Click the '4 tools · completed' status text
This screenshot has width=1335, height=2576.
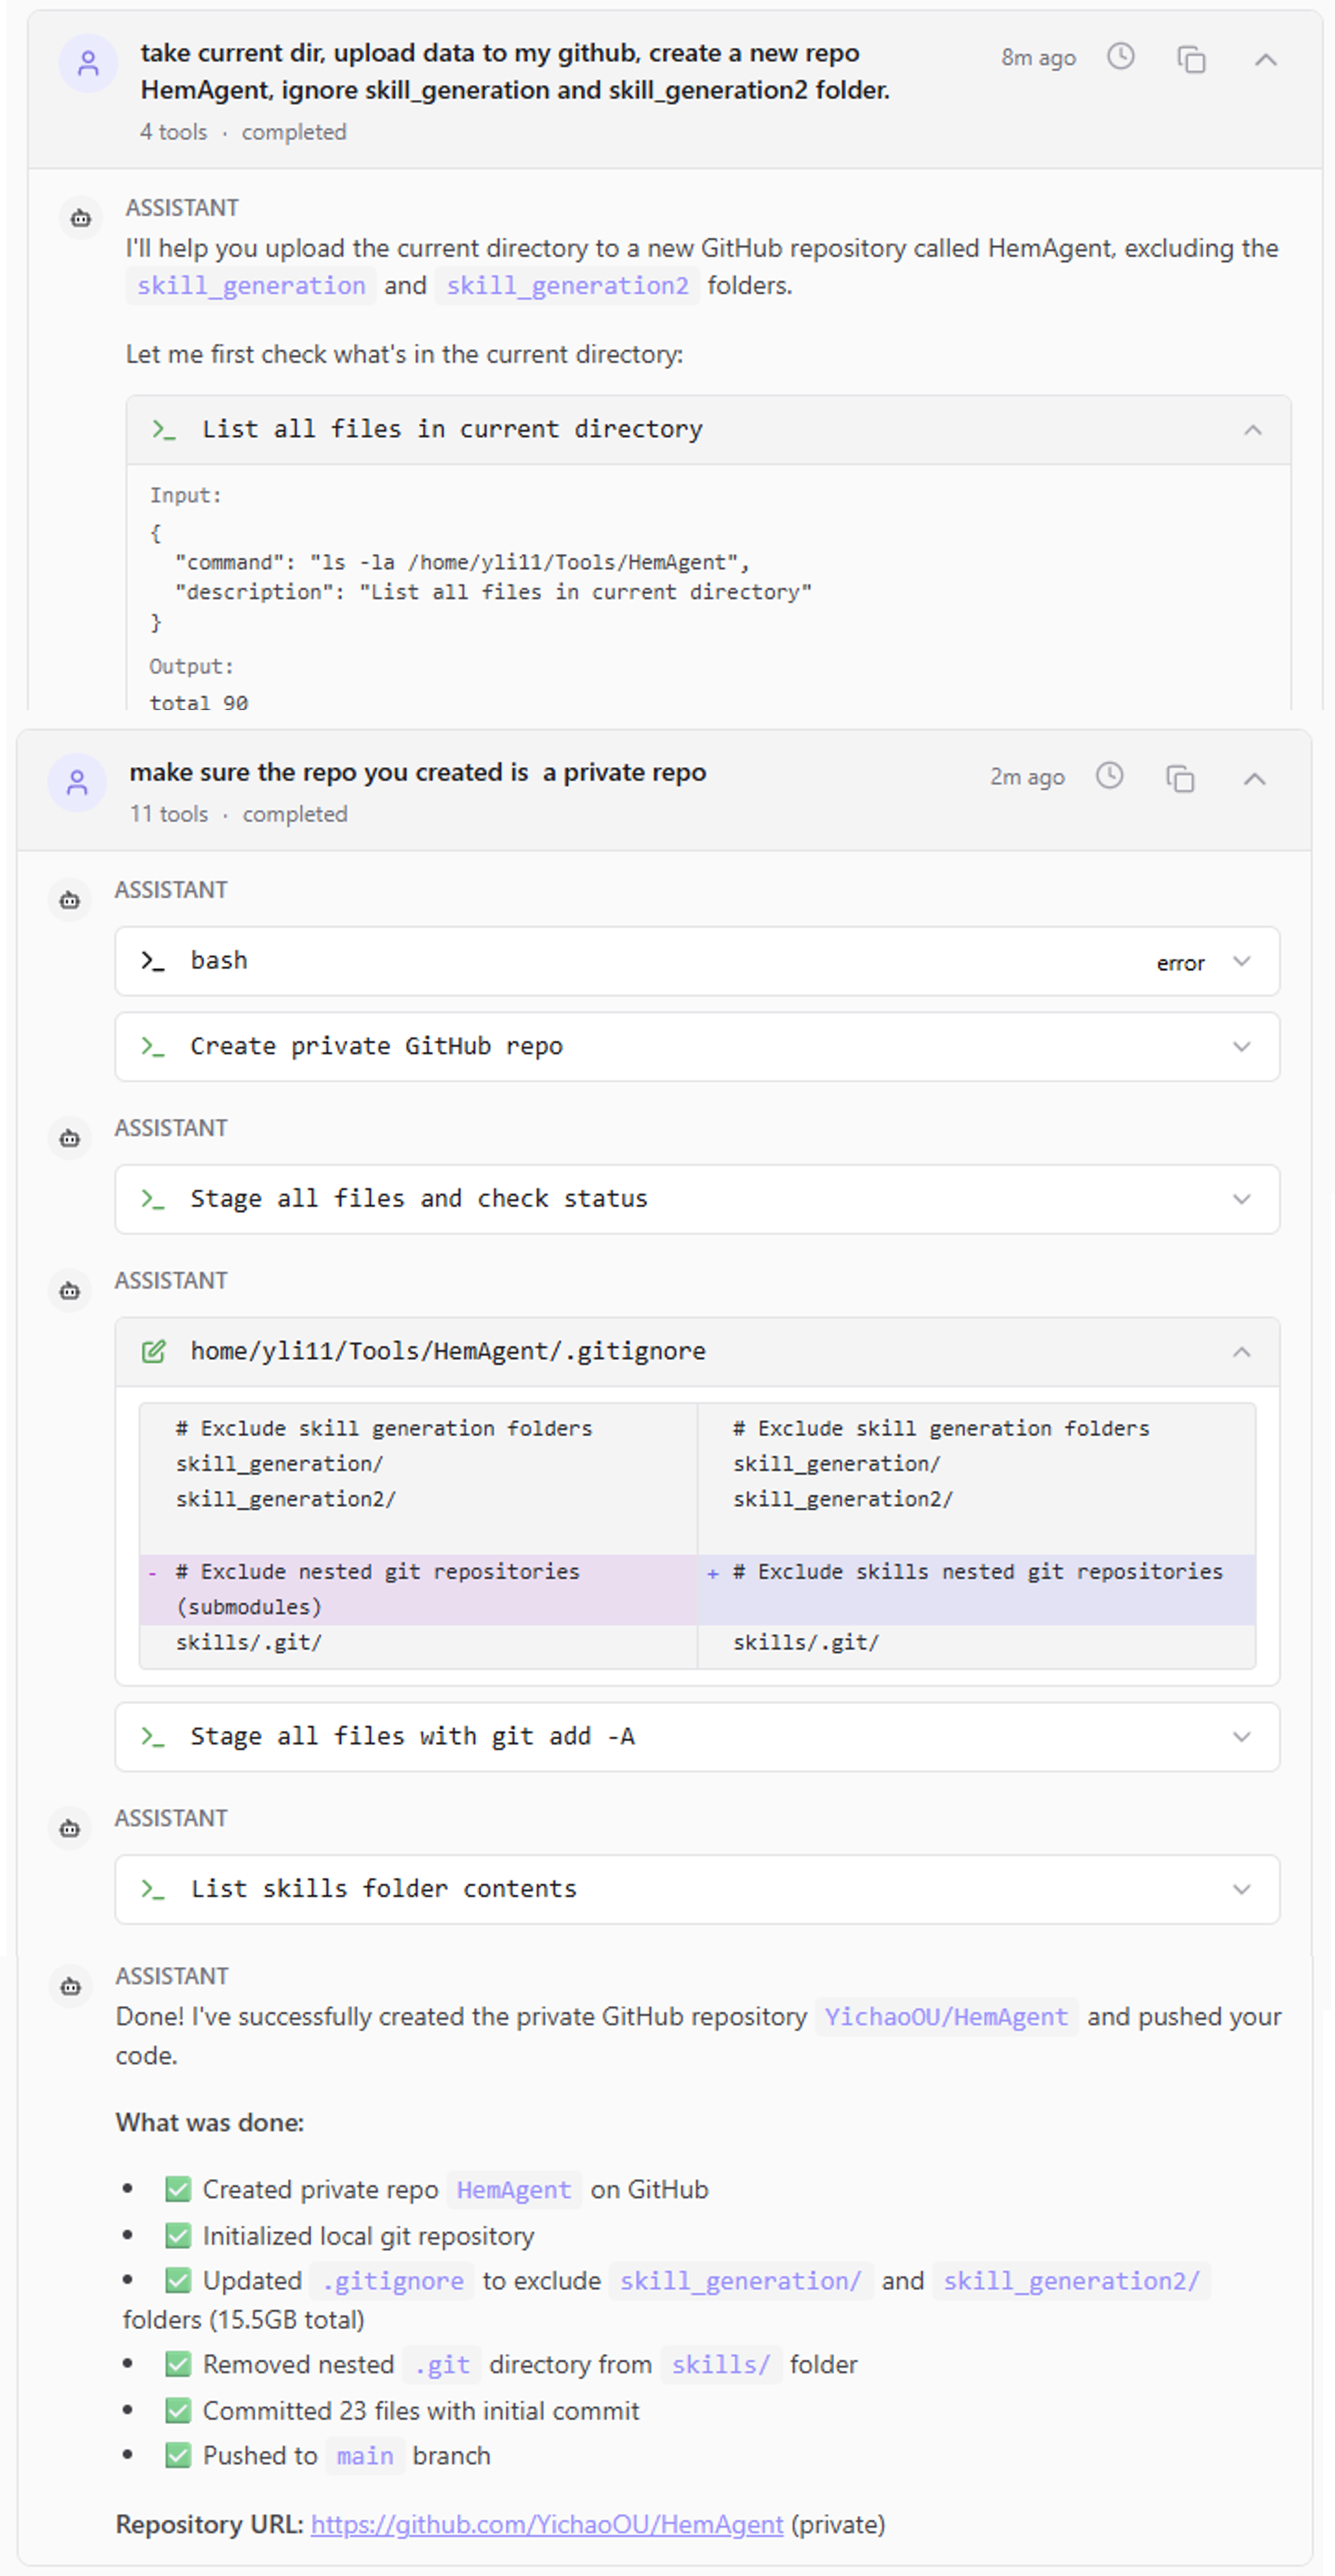tap(243, 132)
